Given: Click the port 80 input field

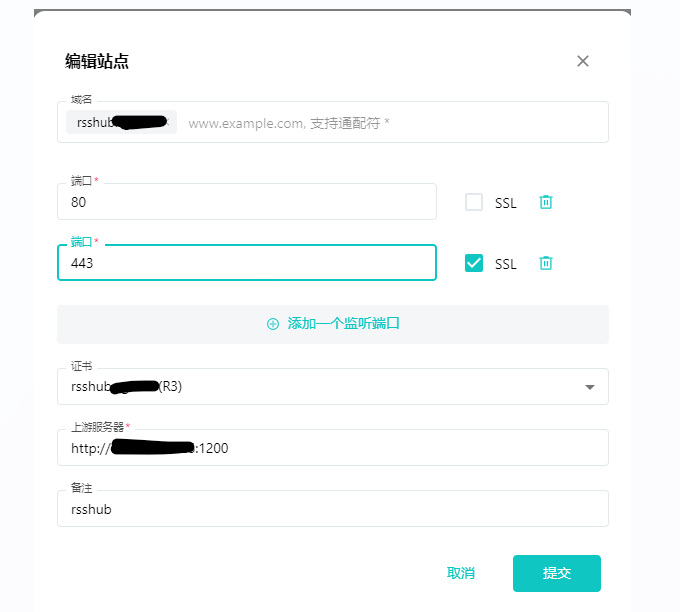Looking at the screenshot, I should click(x=247, y=202).
